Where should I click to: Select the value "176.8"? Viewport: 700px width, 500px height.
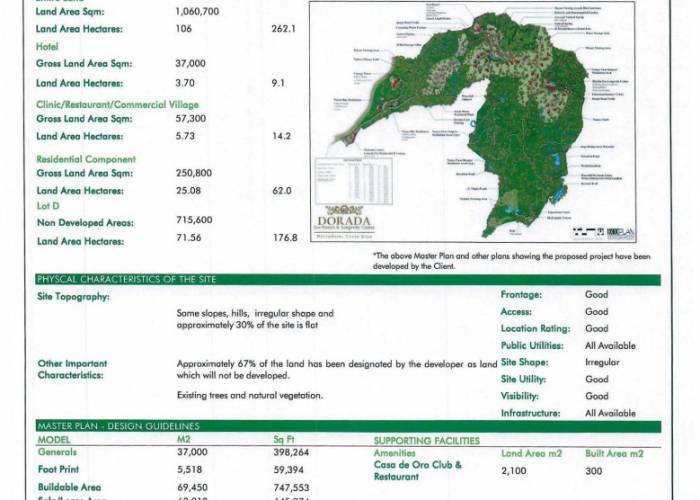coord(285,238)
